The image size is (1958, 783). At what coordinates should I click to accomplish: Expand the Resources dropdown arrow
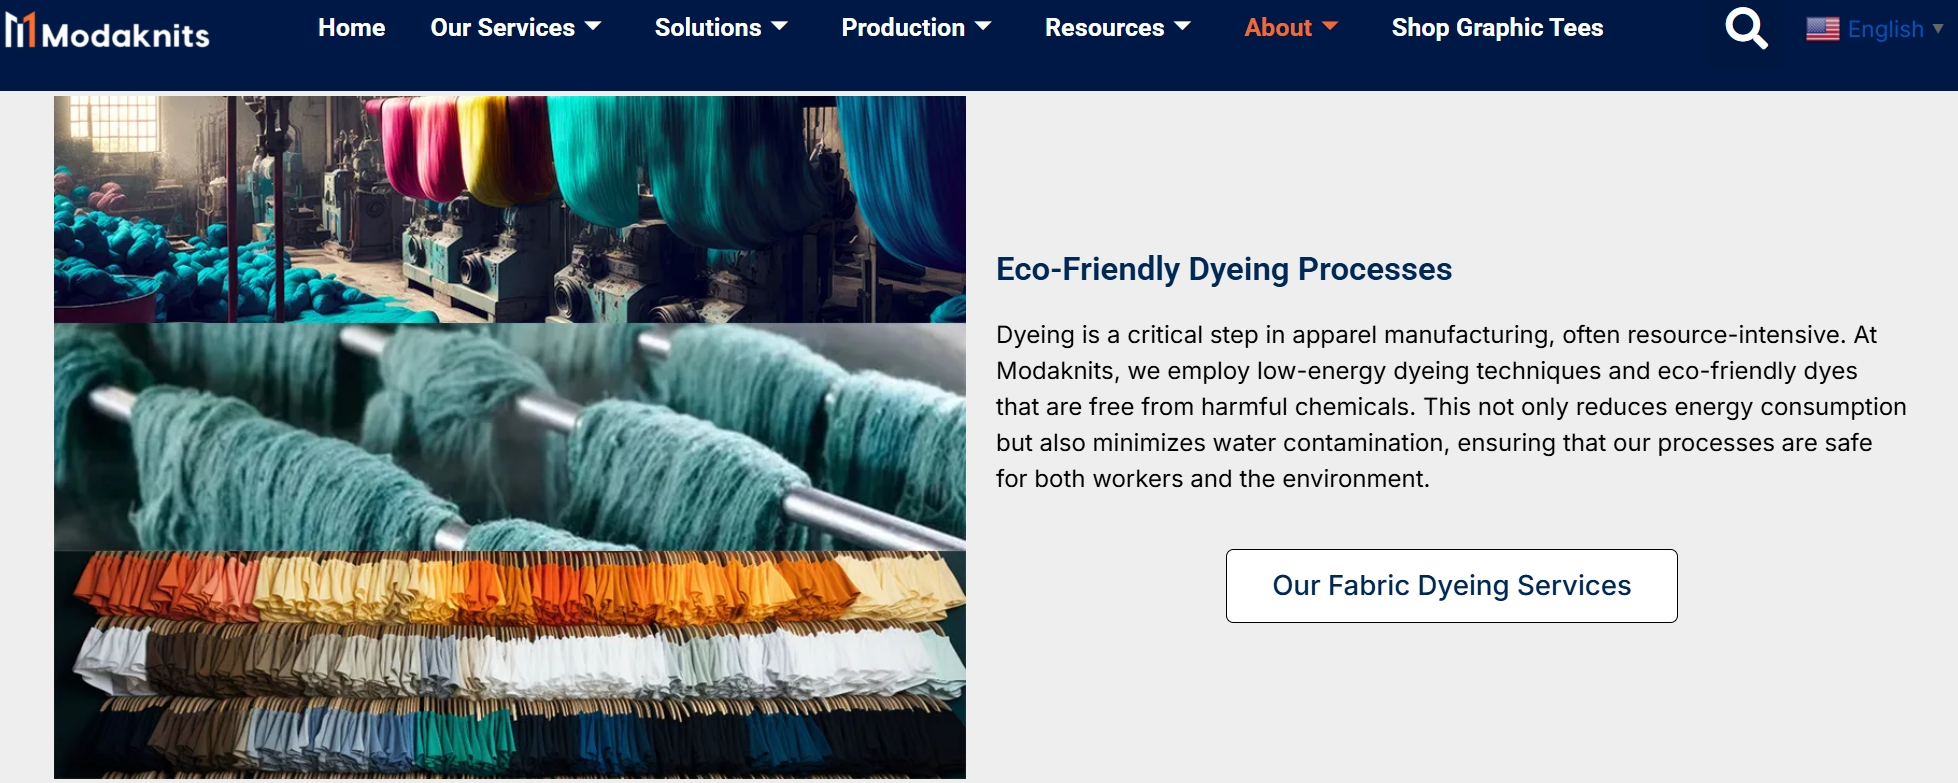(x=1183, y=27)
